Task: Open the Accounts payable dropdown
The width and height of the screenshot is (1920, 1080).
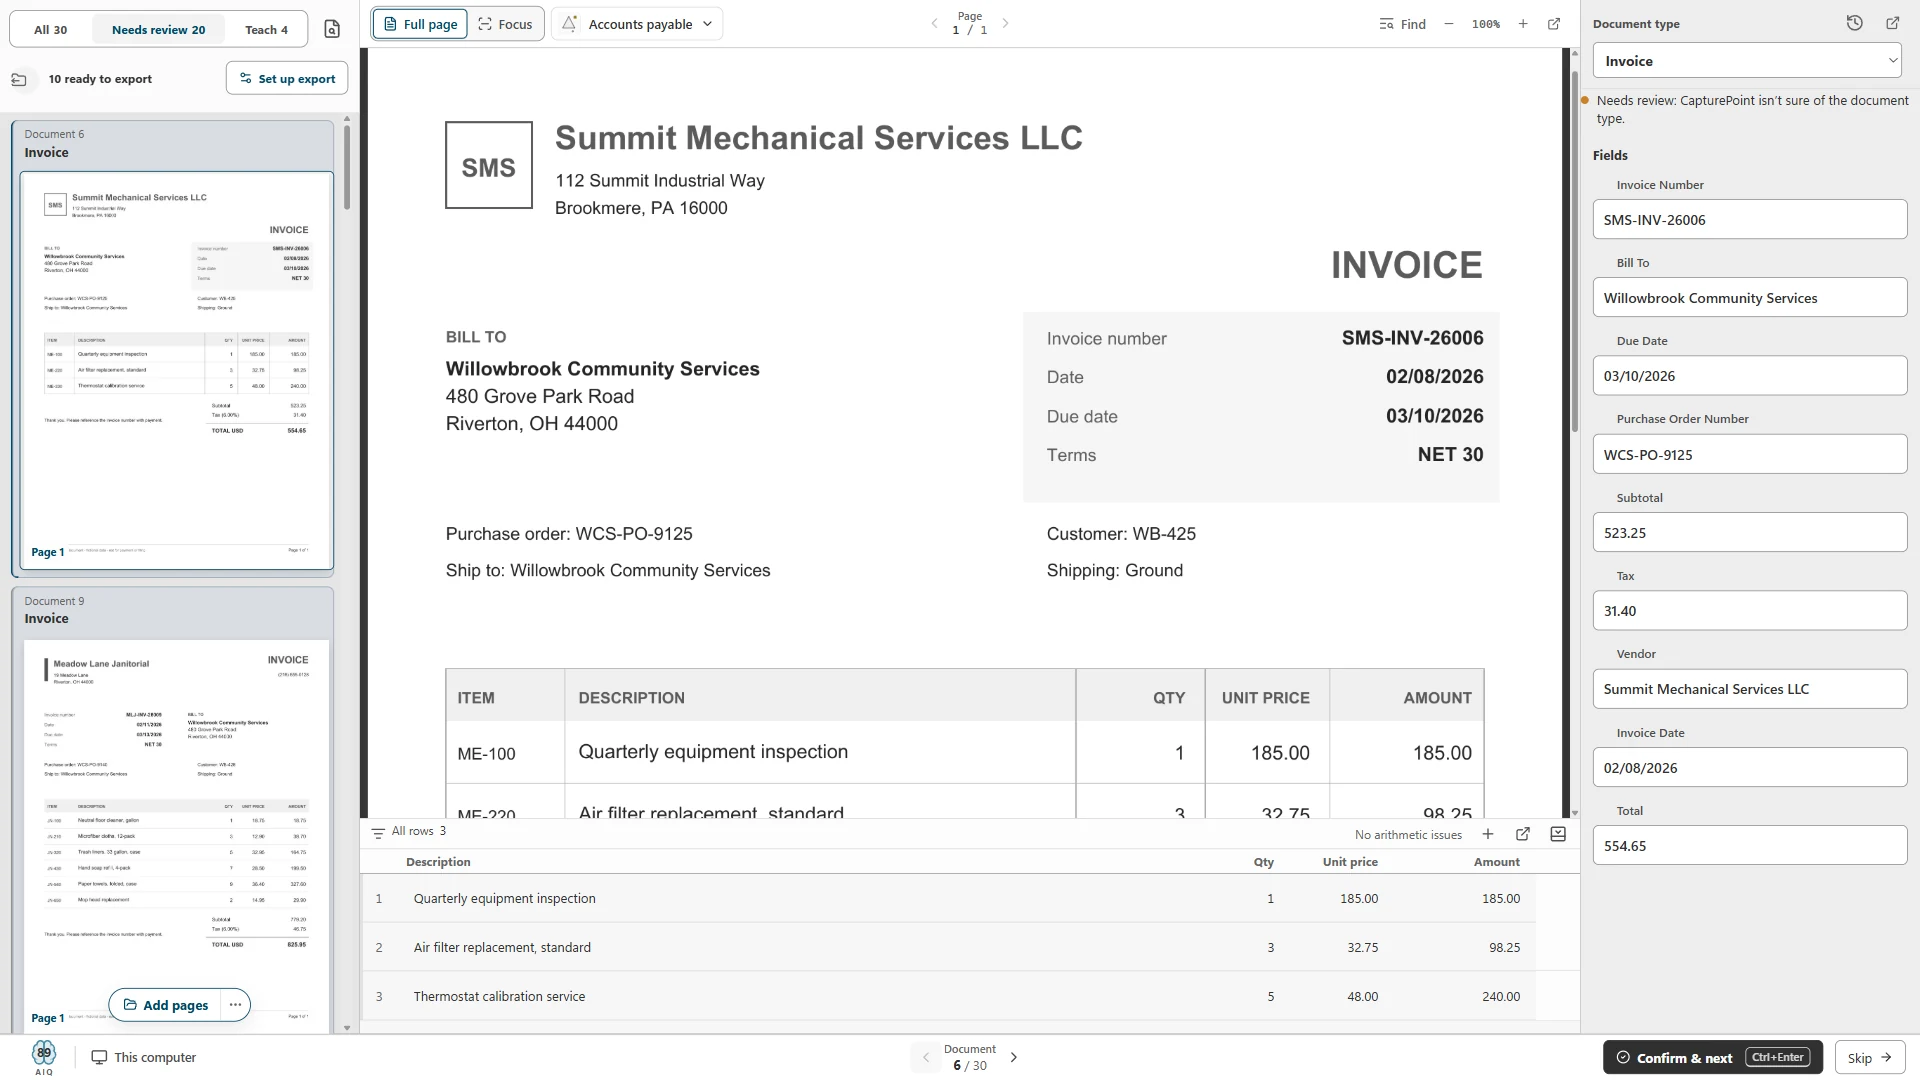Action: click(x=637, y=24)
